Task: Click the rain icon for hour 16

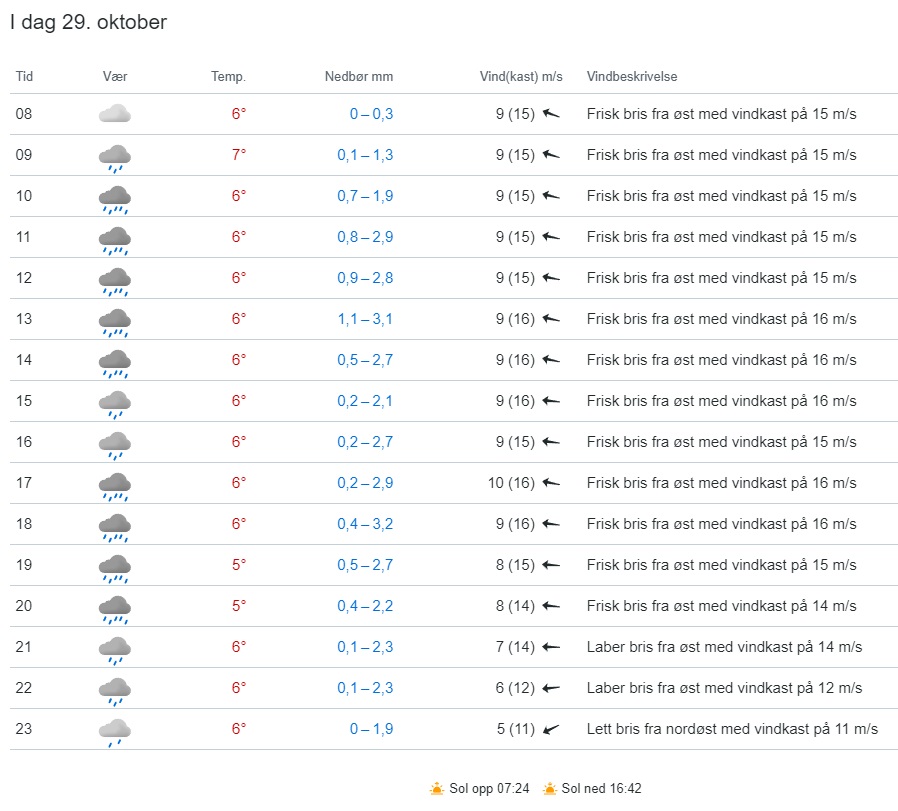Action: click(115, 444)
